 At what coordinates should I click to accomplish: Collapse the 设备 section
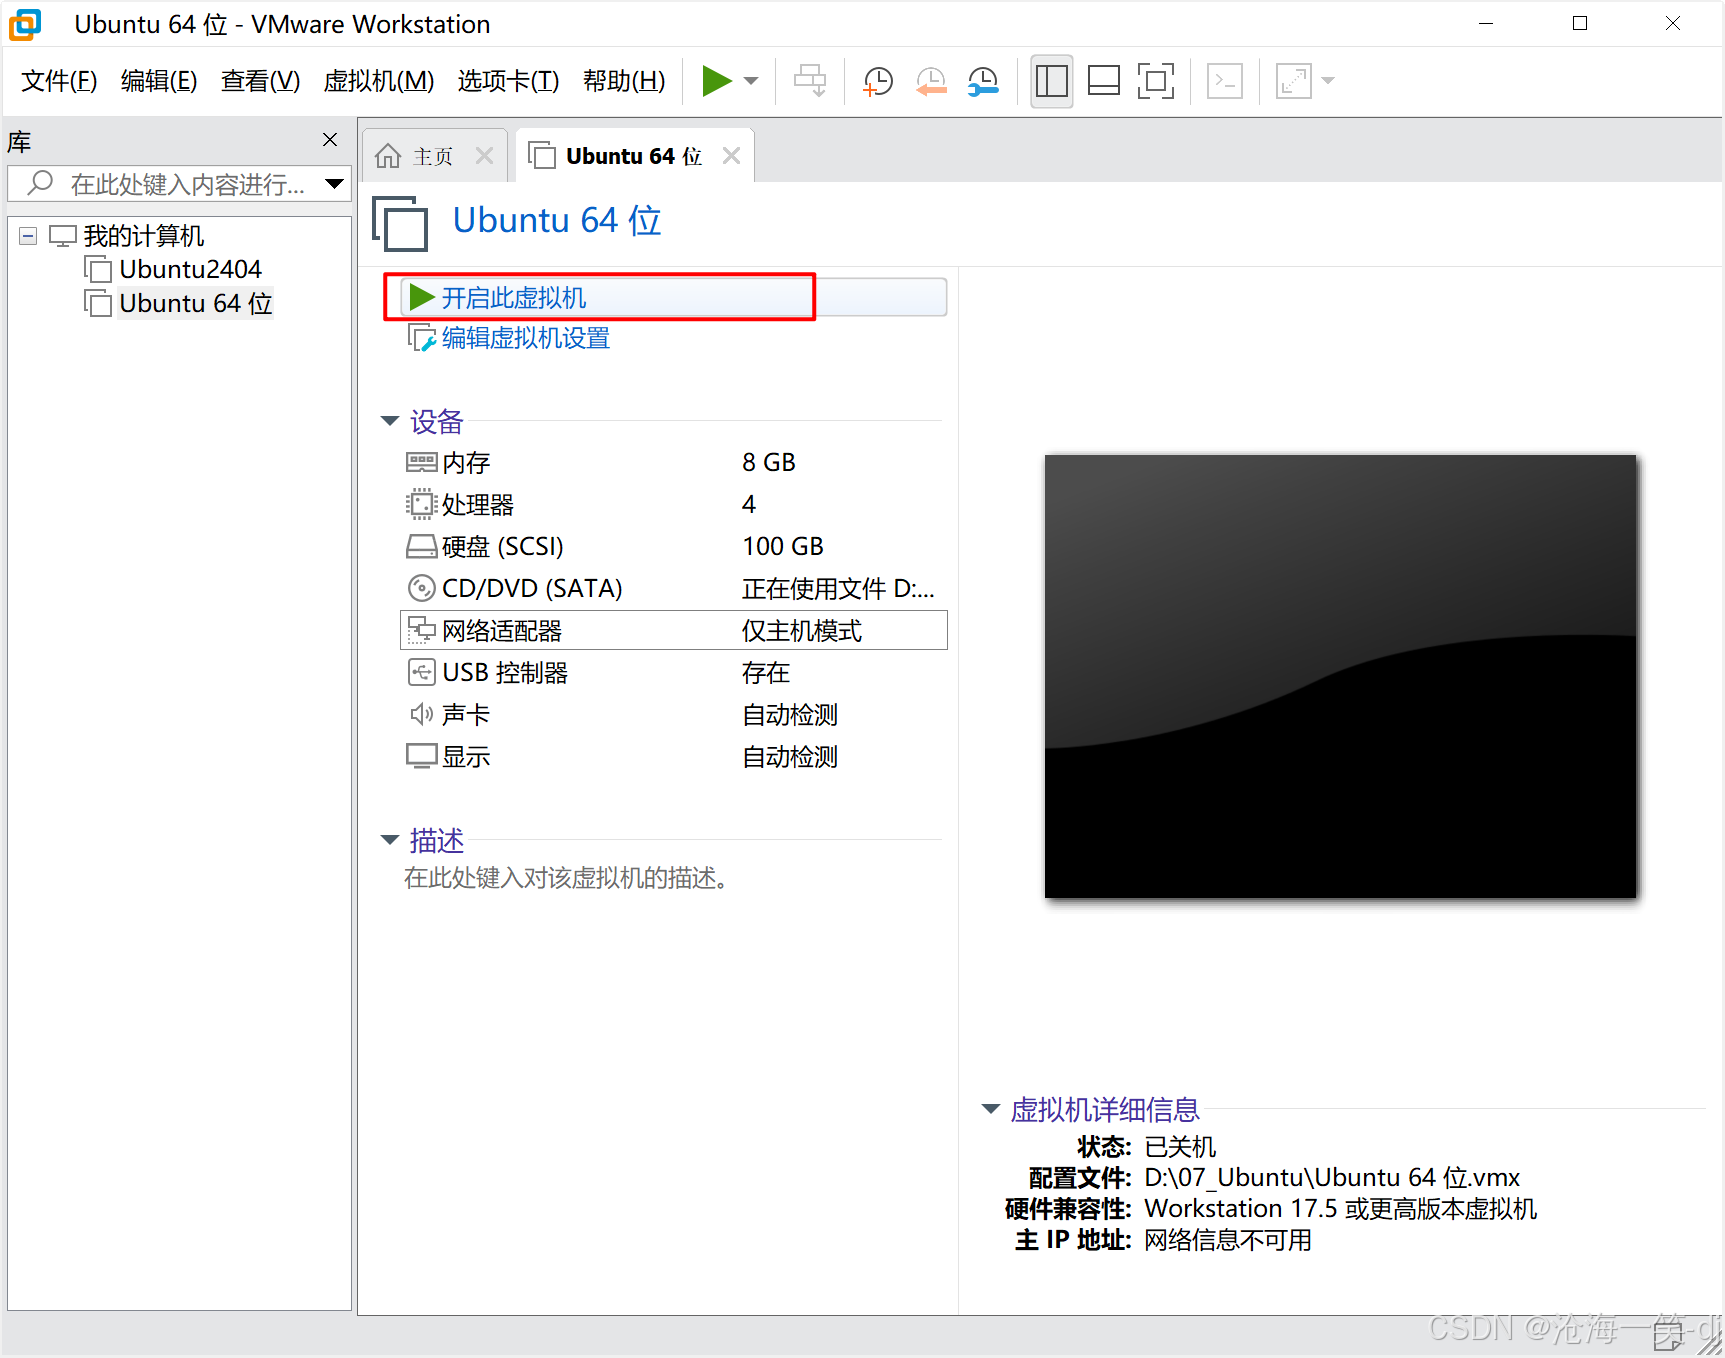[390, 421]
